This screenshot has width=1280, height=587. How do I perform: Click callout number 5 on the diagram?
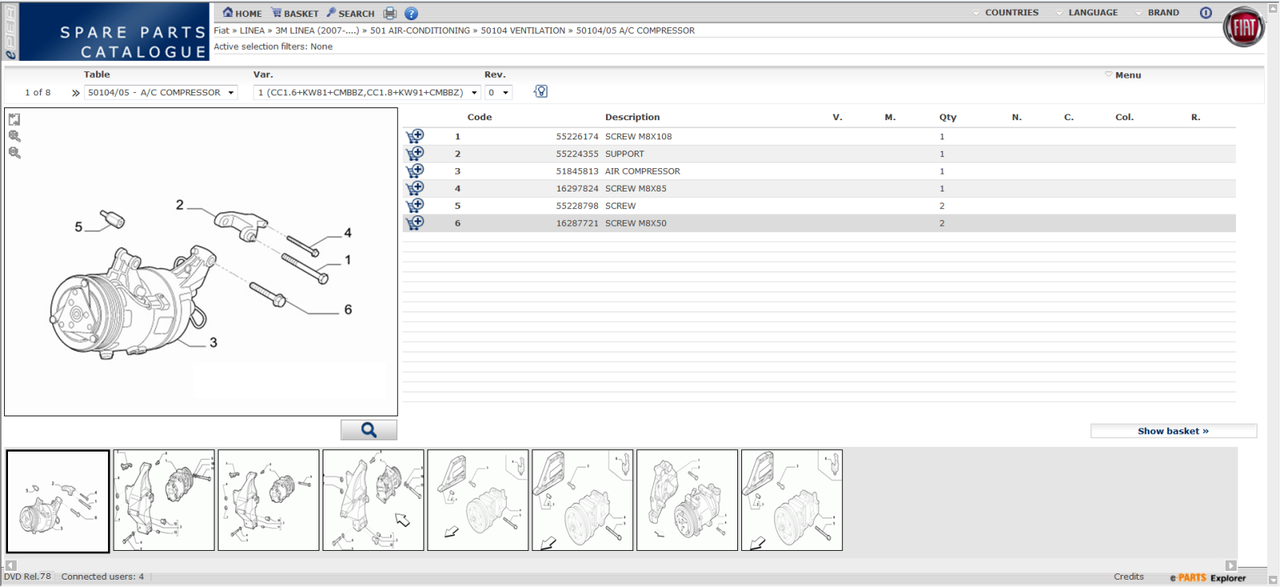(x=79, y=227)
